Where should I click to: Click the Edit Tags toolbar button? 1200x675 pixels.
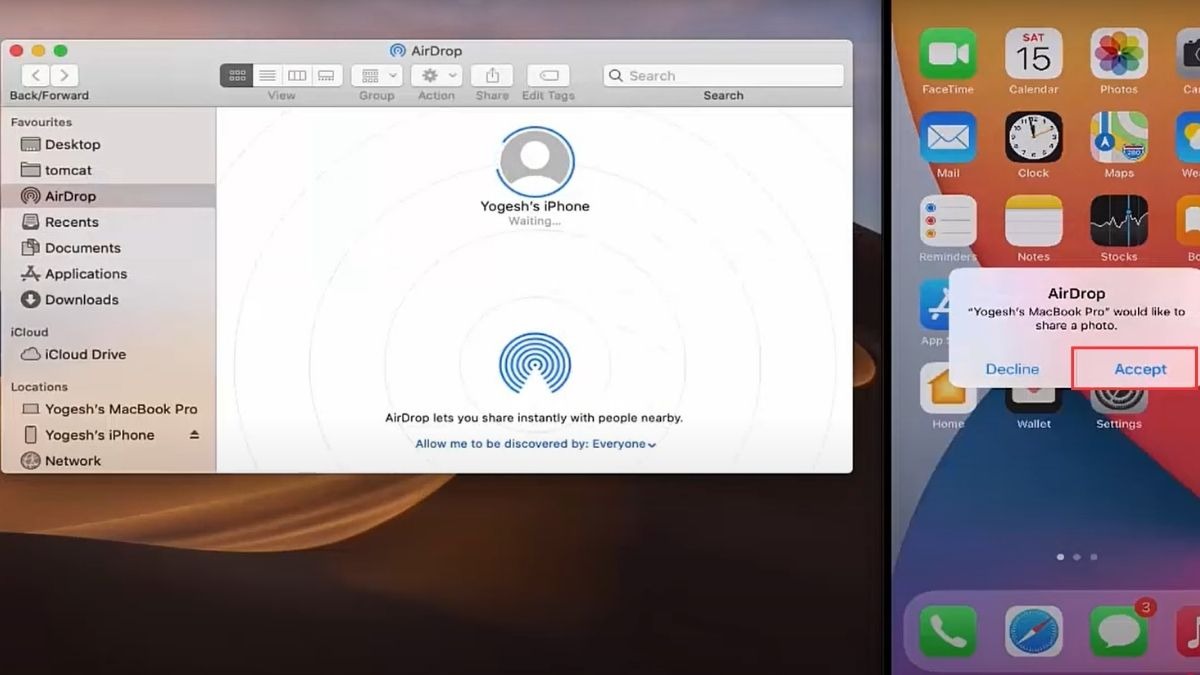tap(548, 75)
